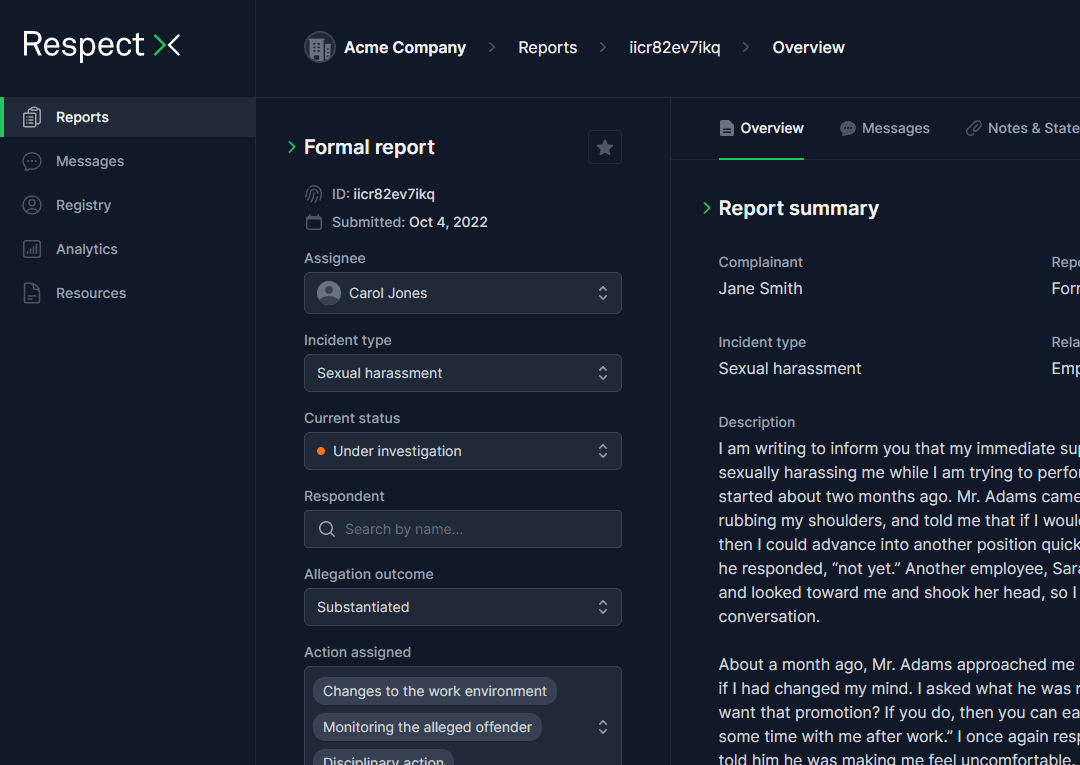The width and height of the screenshot is (1080, 765).
Task: Click the building icon beside Acme Company
Action: pos(319,47)
